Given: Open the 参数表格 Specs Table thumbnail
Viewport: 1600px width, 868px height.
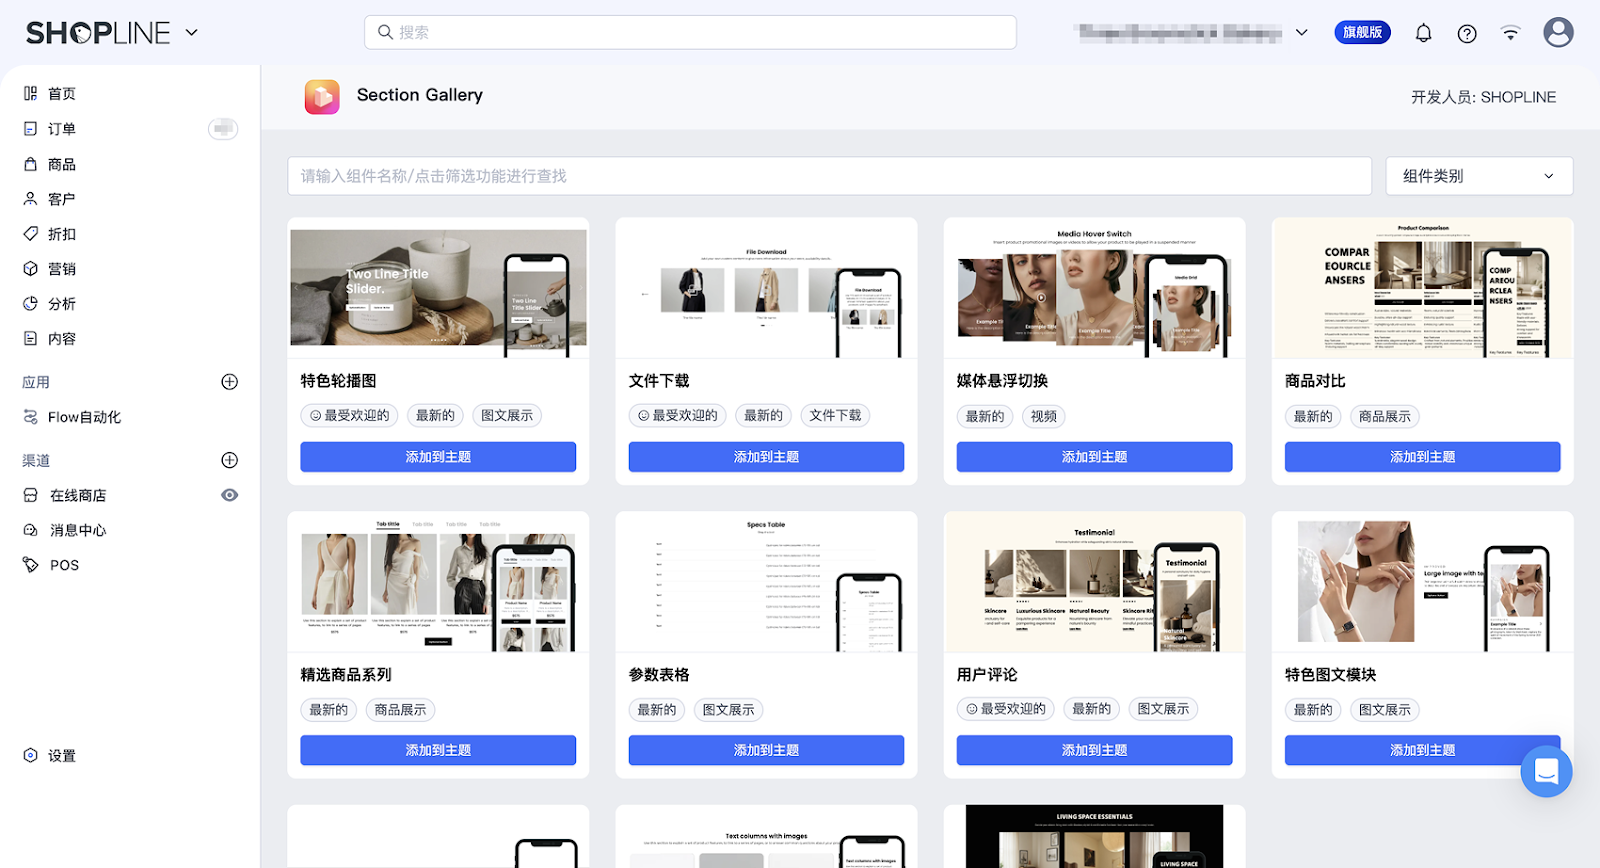Looking at the screenshot, I should pos(766,583).
